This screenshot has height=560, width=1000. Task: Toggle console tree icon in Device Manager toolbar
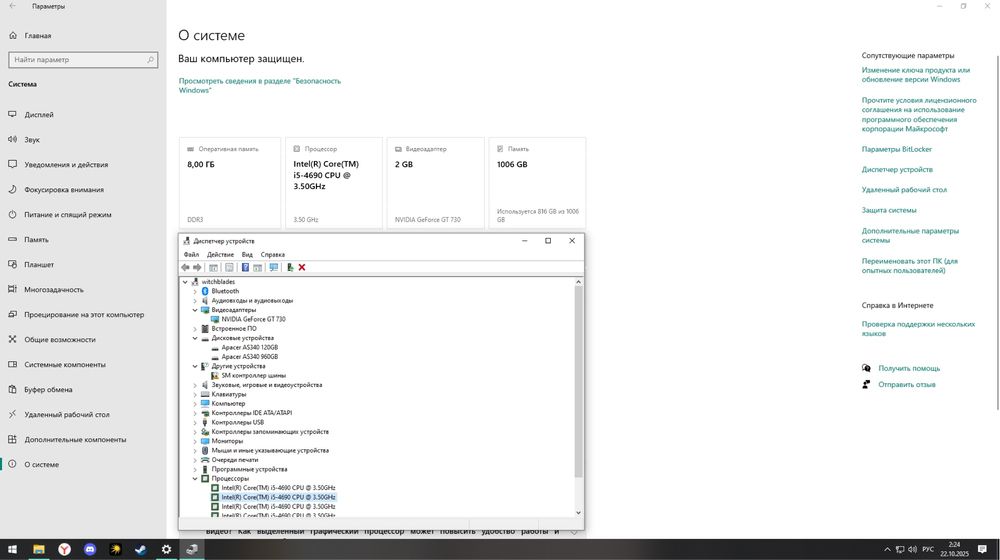[x=214, y=267]
